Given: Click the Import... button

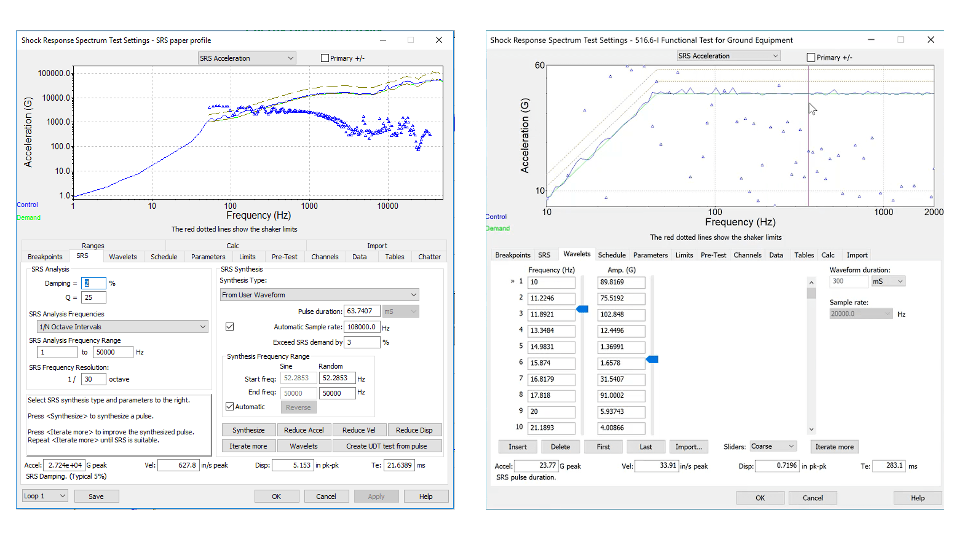Looking at the screenshot, I should point(689,447).
